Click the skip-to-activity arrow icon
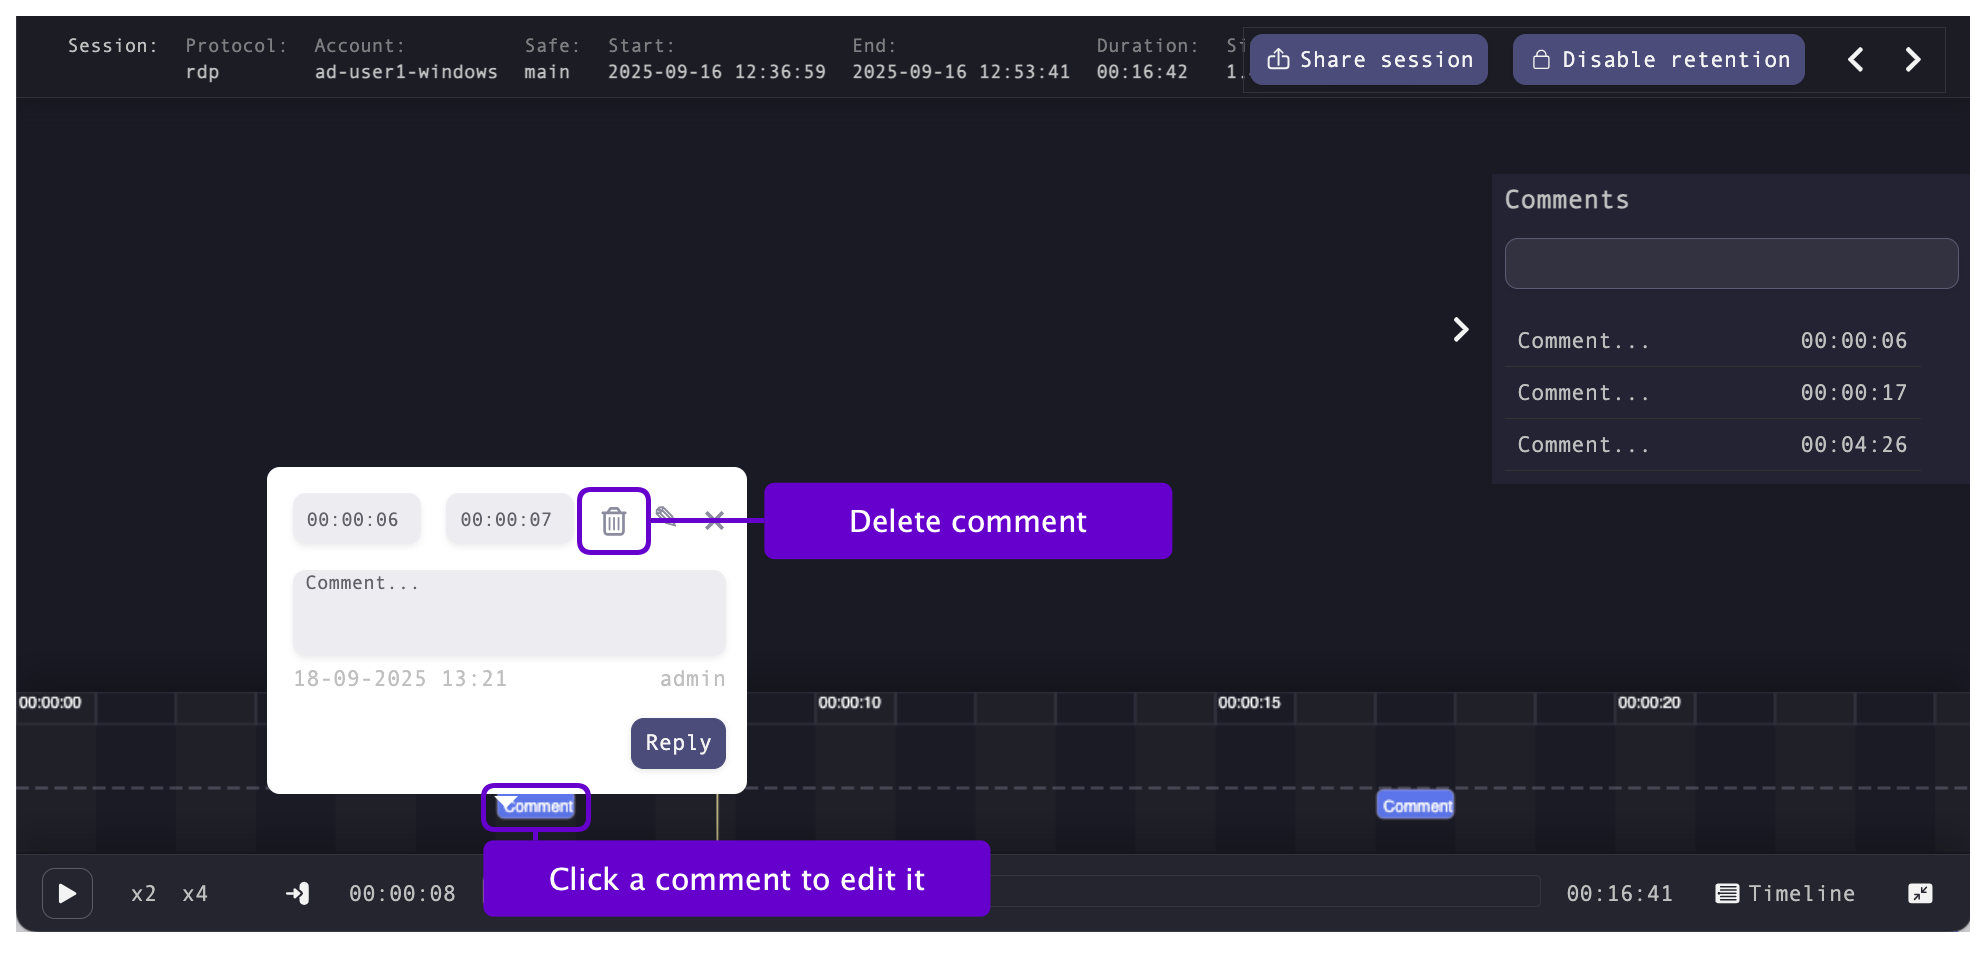This screenshot has height=955, width=1985. click(x=298, y=893)
